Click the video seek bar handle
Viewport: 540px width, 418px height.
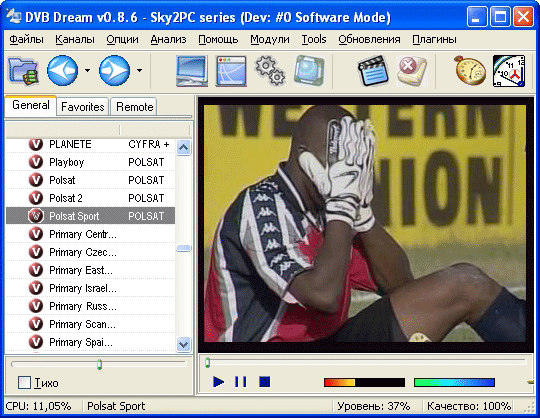coord(207,362)
